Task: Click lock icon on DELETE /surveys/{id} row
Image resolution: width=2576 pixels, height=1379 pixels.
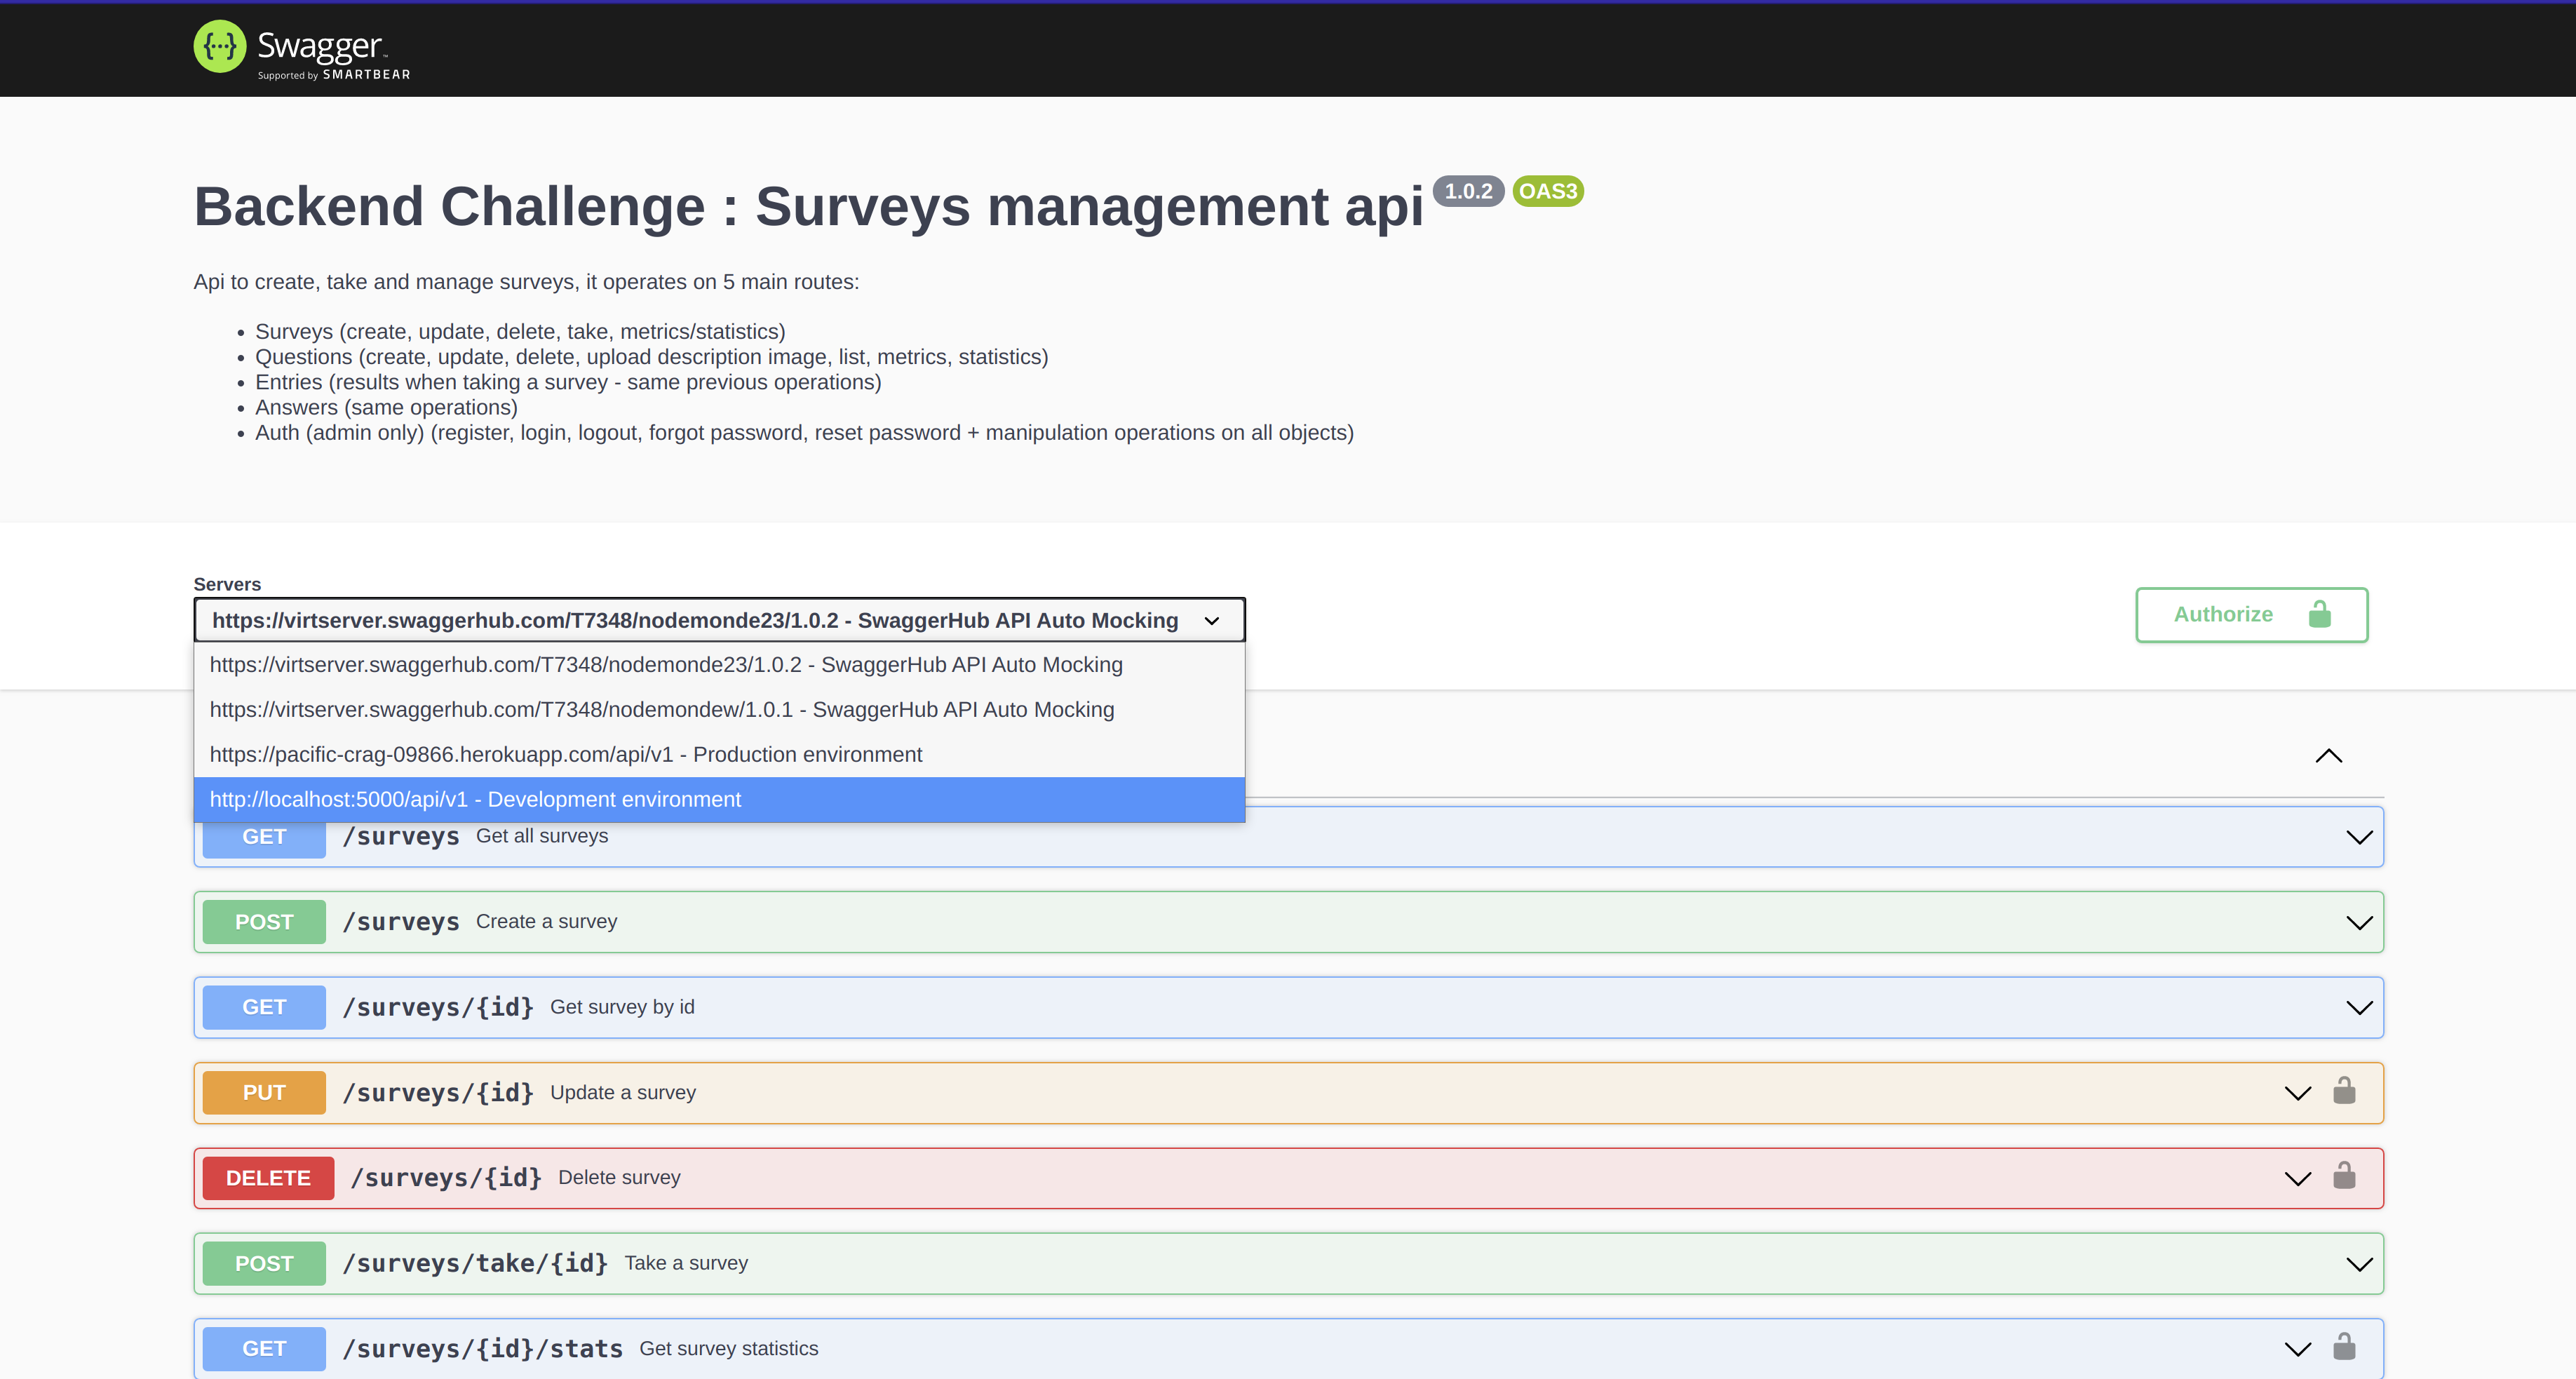Action: pos(2344,1175)
